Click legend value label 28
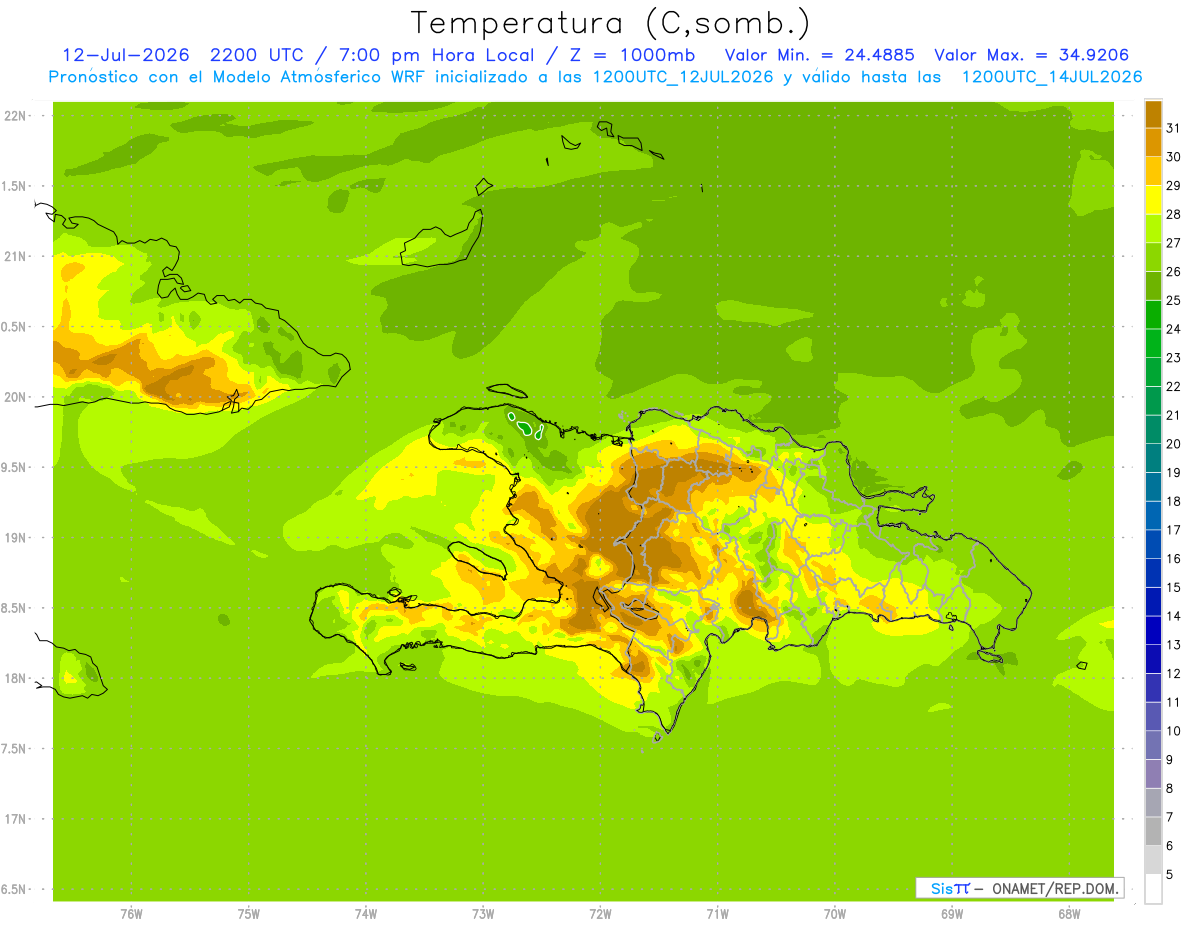The image size is (1200, 927). 1173,214
